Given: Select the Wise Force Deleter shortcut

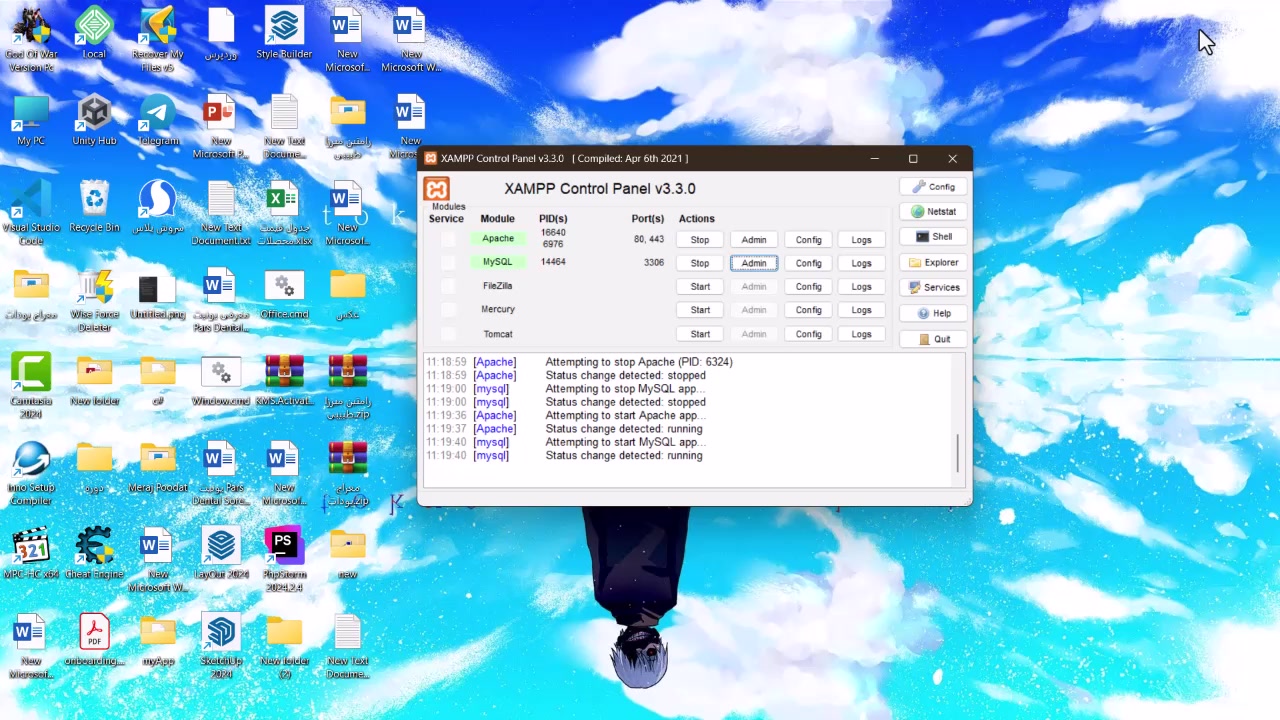Looking at the screenshot, I should pyautogui.click(x=94, y=301).
